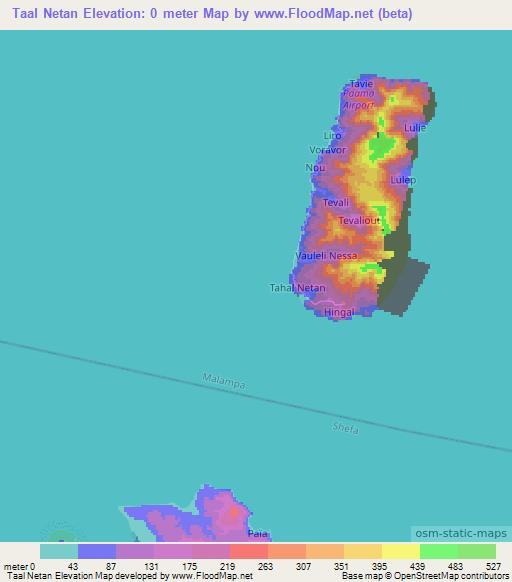Image resolution: width=512 pixels, height=582 pixels.
Task: Click the Liro village label
Action: 332,136
